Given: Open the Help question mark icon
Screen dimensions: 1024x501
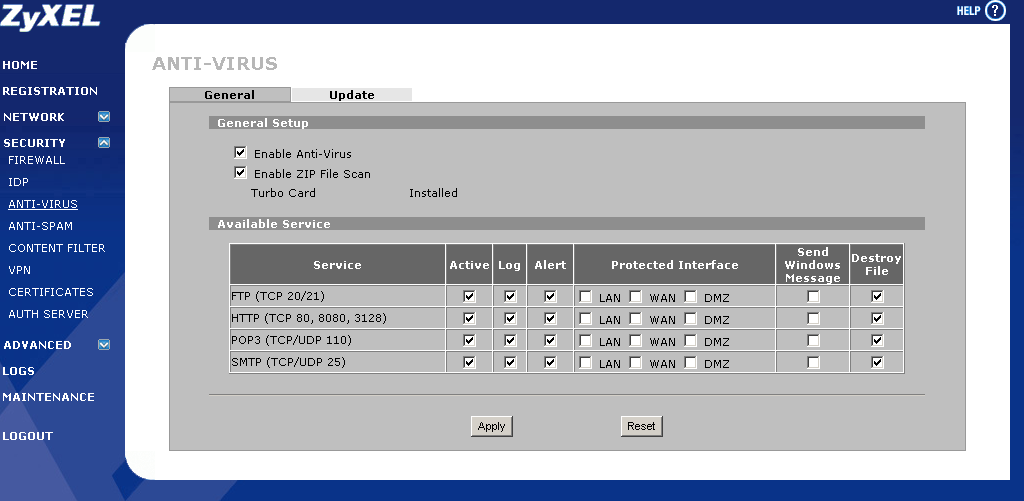Looking at the screenshot, I should [x=995, y=10].
